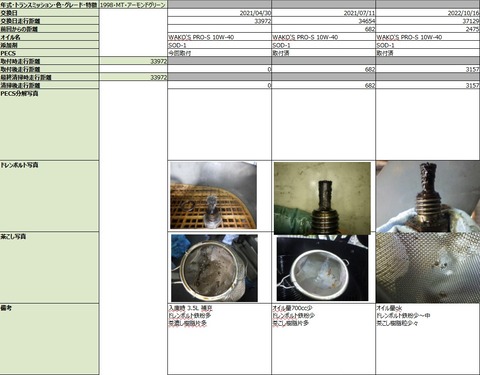480x375 pixels.
Task: Select the 2022/10/16 mesh strainer photo
Action: click(428, 268)
